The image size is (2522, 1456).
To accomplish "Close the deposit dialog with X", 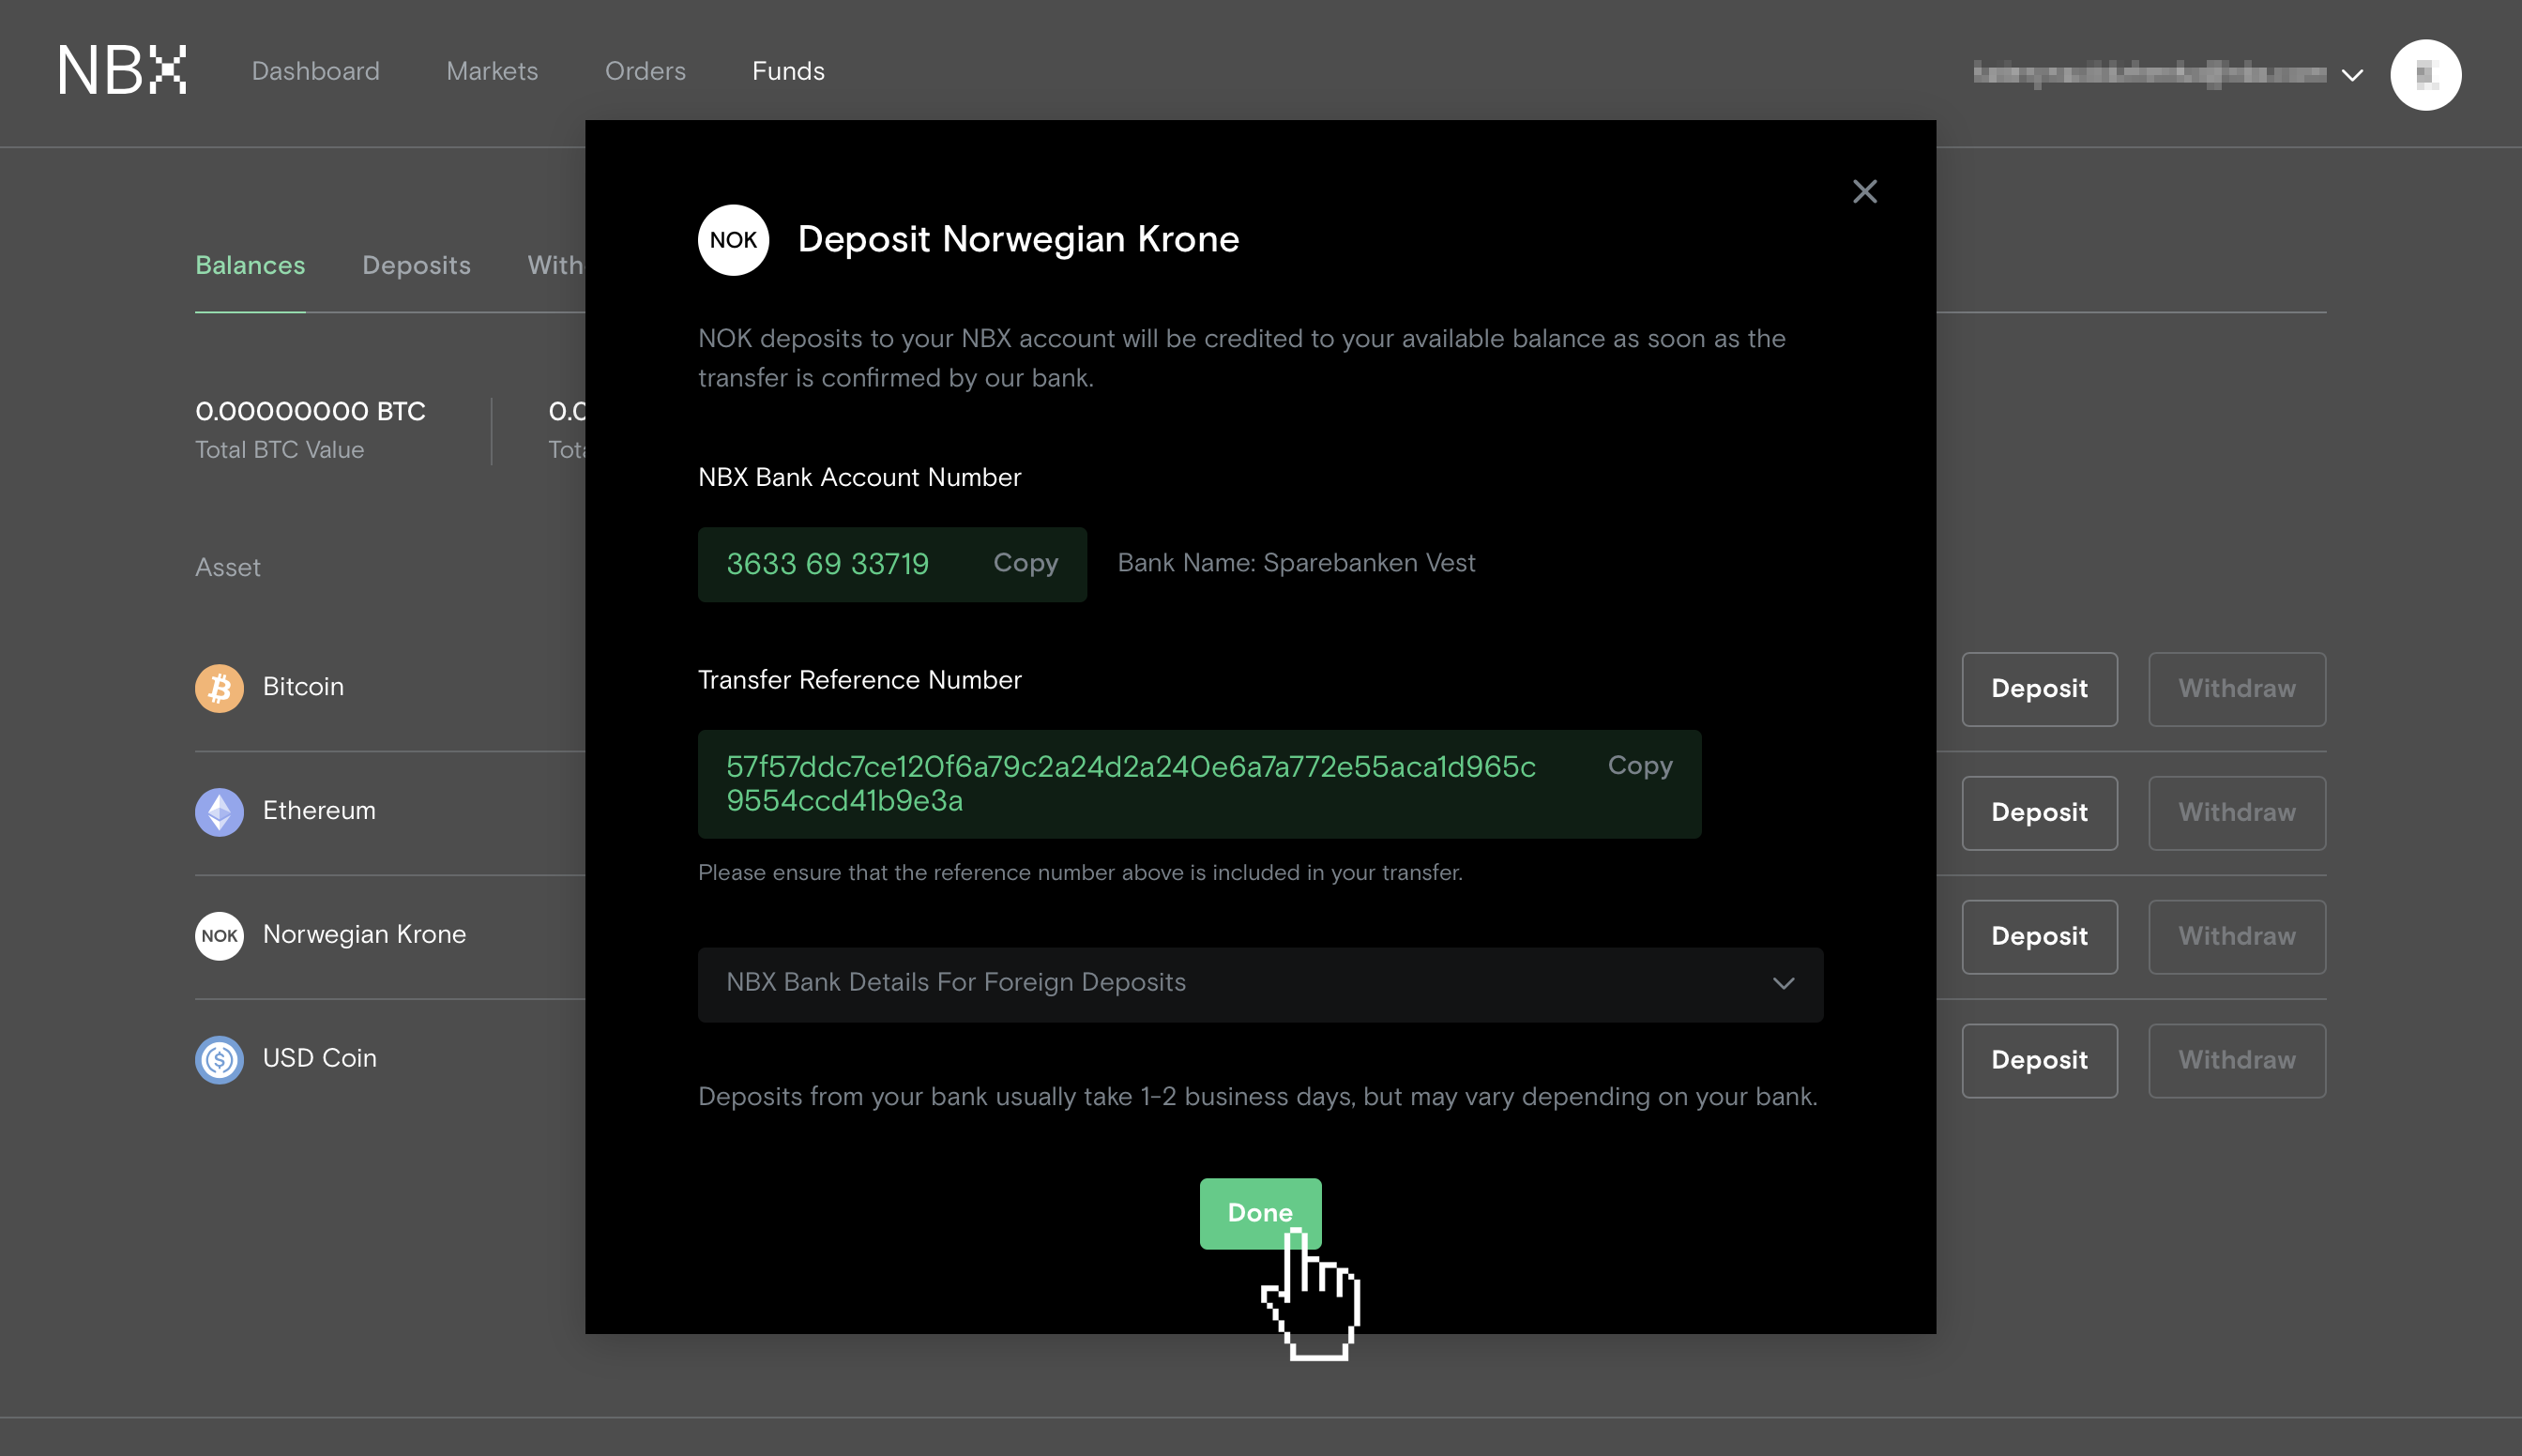I will click(x=1864, y=191).
